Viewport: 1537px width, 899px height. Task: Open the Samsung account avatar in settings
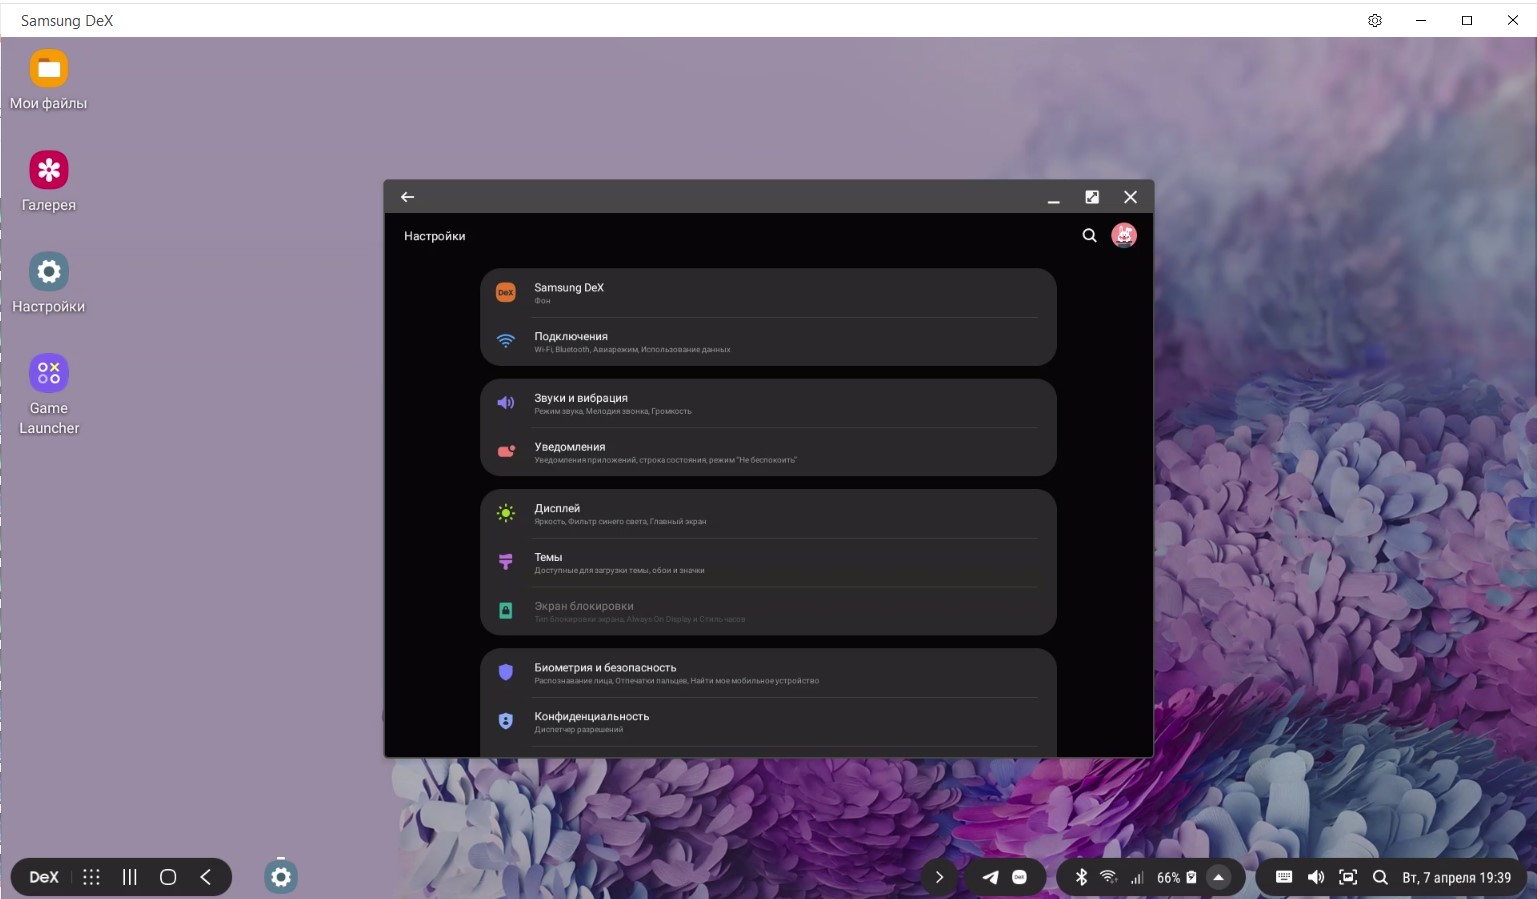pos(1124,235)
